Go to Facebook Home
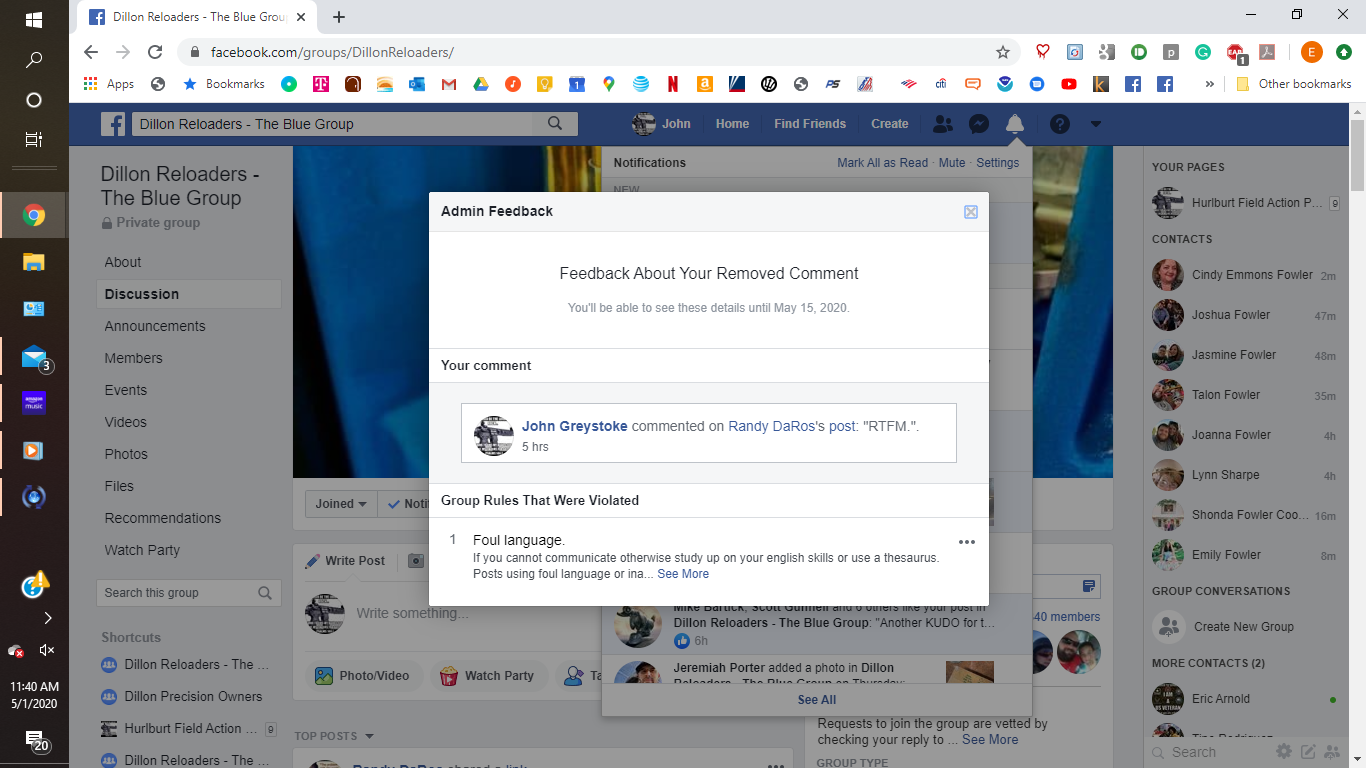1366x768 pixels. click(732, 124)
